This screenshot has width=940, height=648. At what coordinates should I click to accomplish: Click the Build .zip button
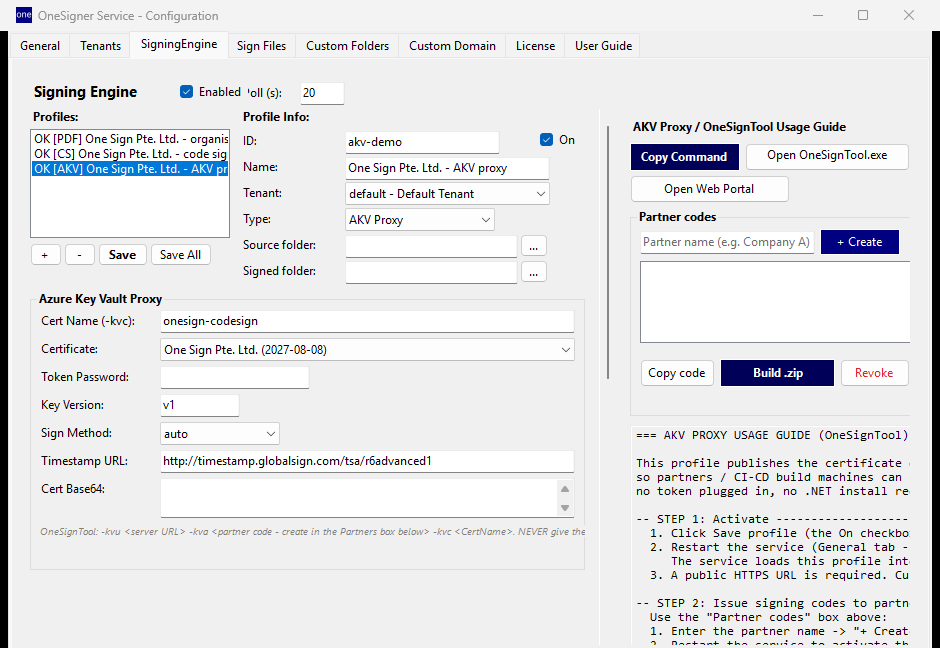[x=778, y=373]
